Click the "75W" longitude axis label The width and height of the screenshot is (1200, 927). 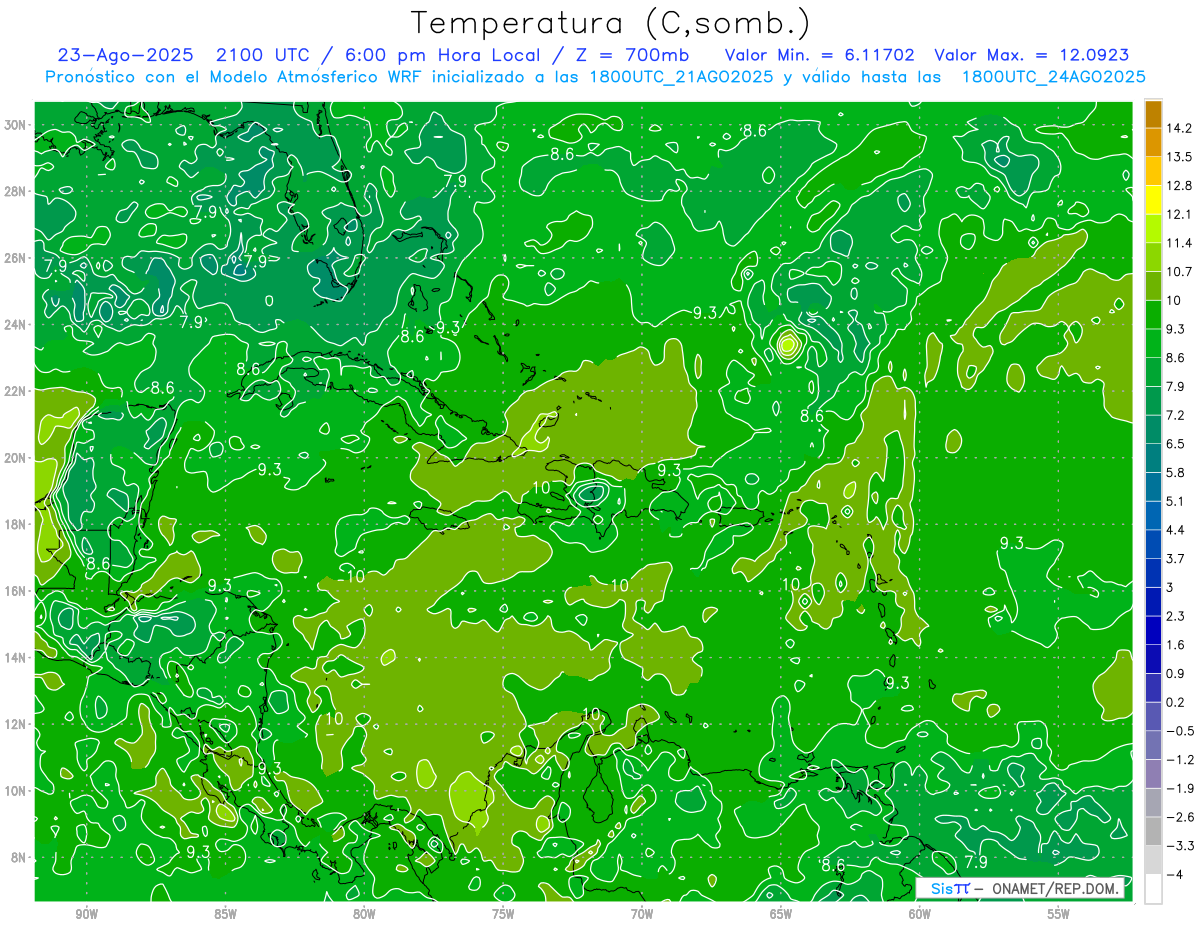[503, 914]
